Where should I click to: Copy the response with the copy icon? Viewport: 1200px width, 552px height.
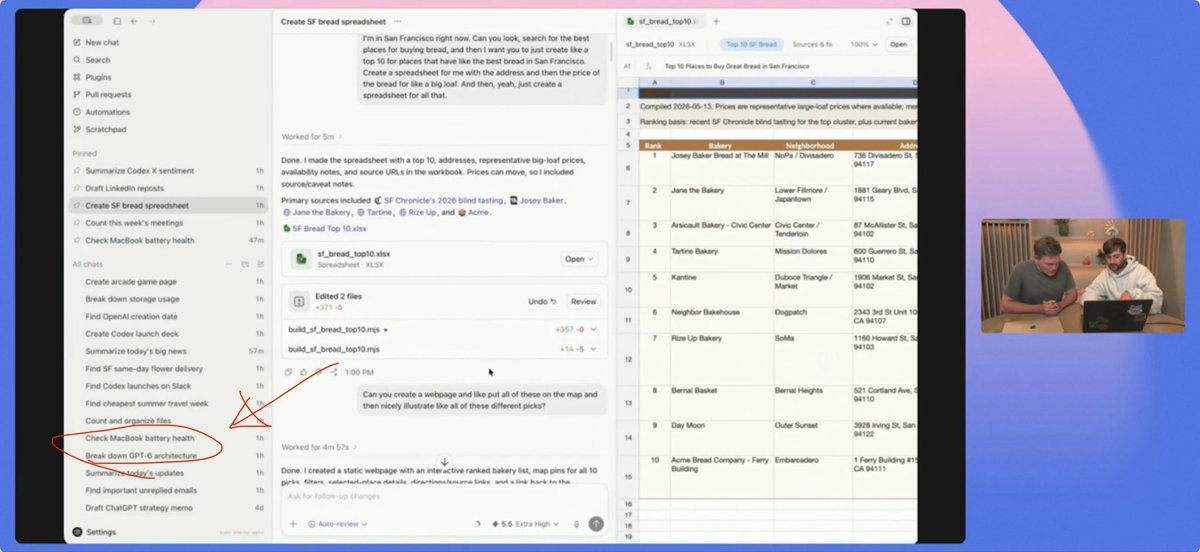point(288,372)
